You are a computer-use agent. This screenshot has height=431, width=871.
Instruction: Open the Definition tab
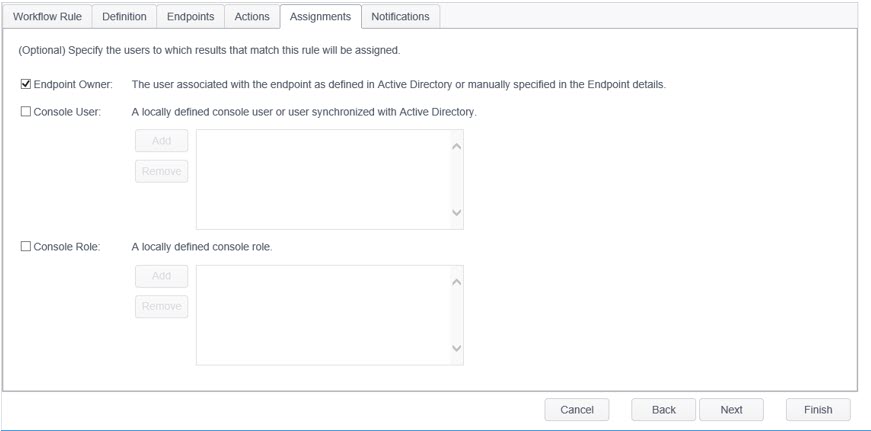point(124,16)
